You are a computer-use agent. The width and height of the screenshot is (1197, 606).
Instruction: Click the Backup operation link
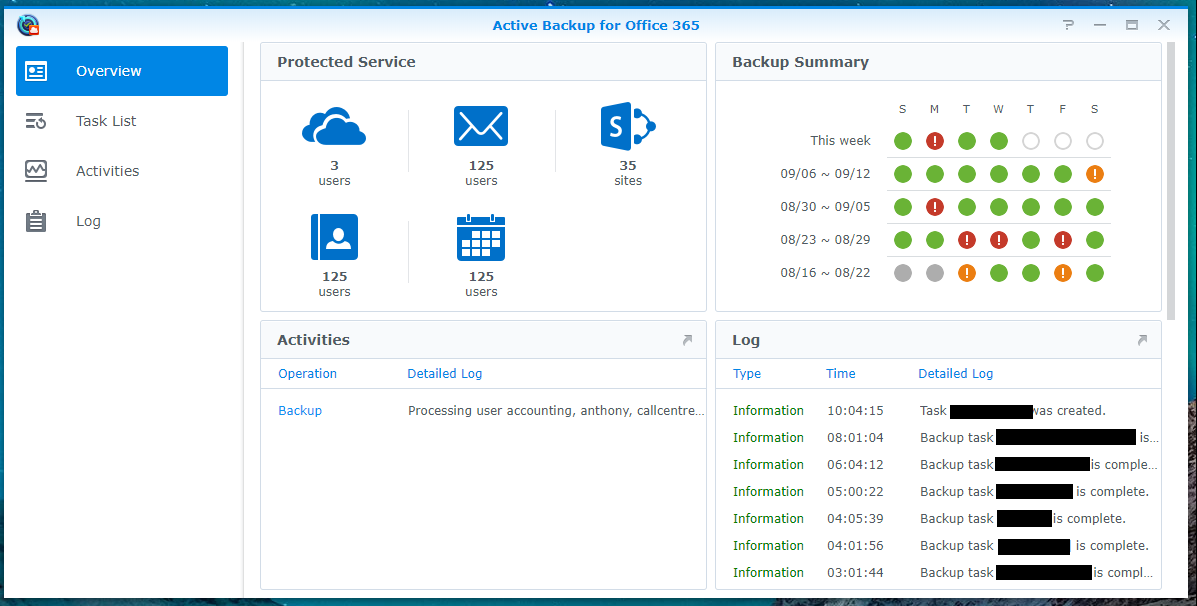300,411
